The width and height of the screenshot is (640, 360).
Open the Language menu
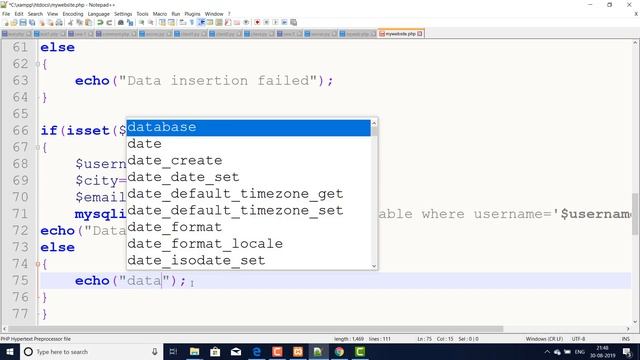point(98,14)
